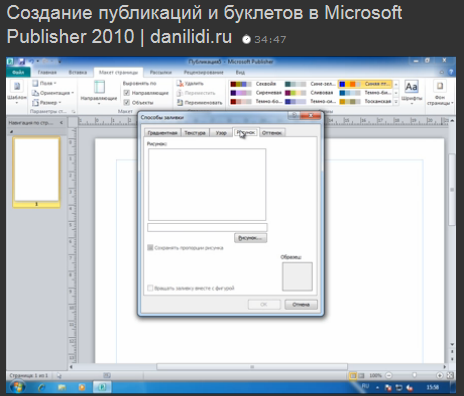Click the Undo icon in quick access toolbar
The width and height of the screenshot is (464, 396).
31,62
